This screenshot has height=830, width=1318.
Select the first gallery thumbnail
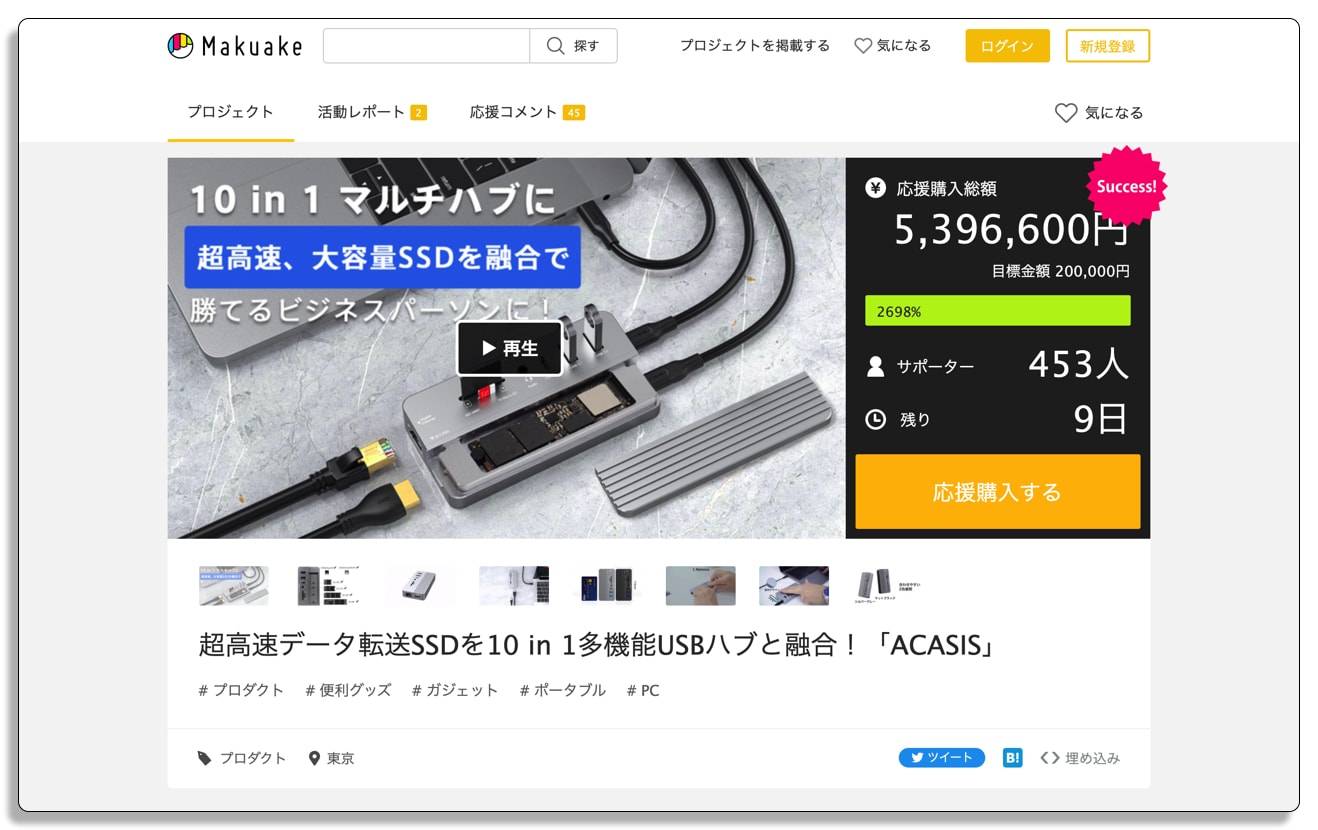coord(234,586)
